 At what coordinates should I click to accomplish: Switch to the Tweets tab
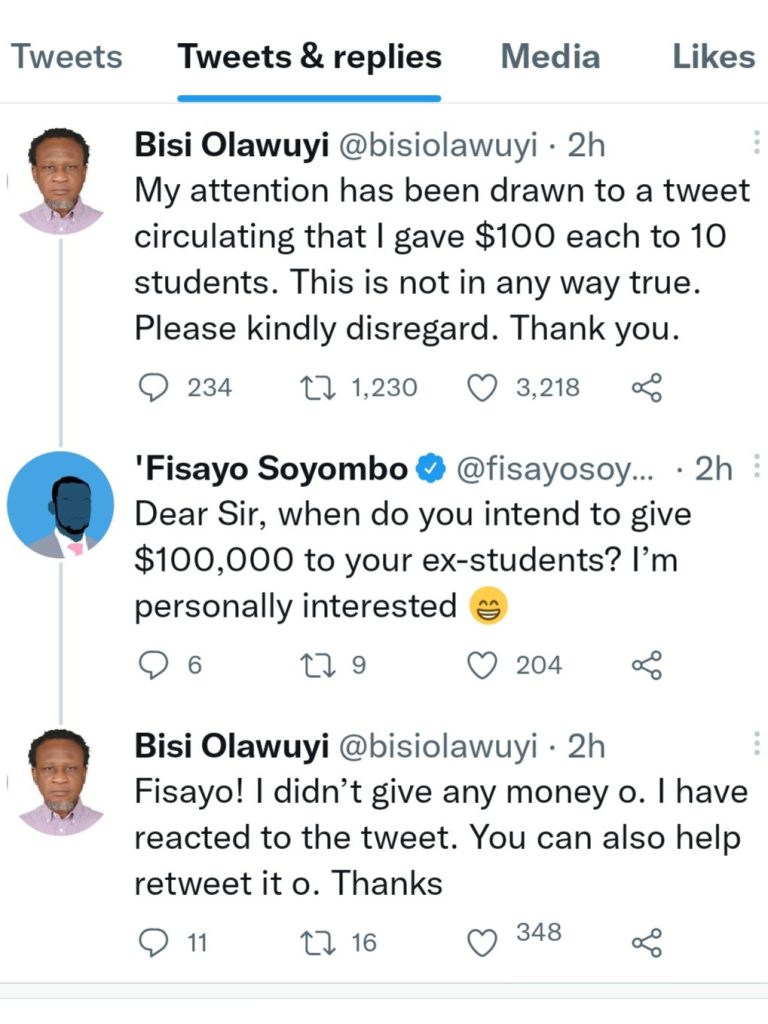pyautogui.click(x=66, y=56)
